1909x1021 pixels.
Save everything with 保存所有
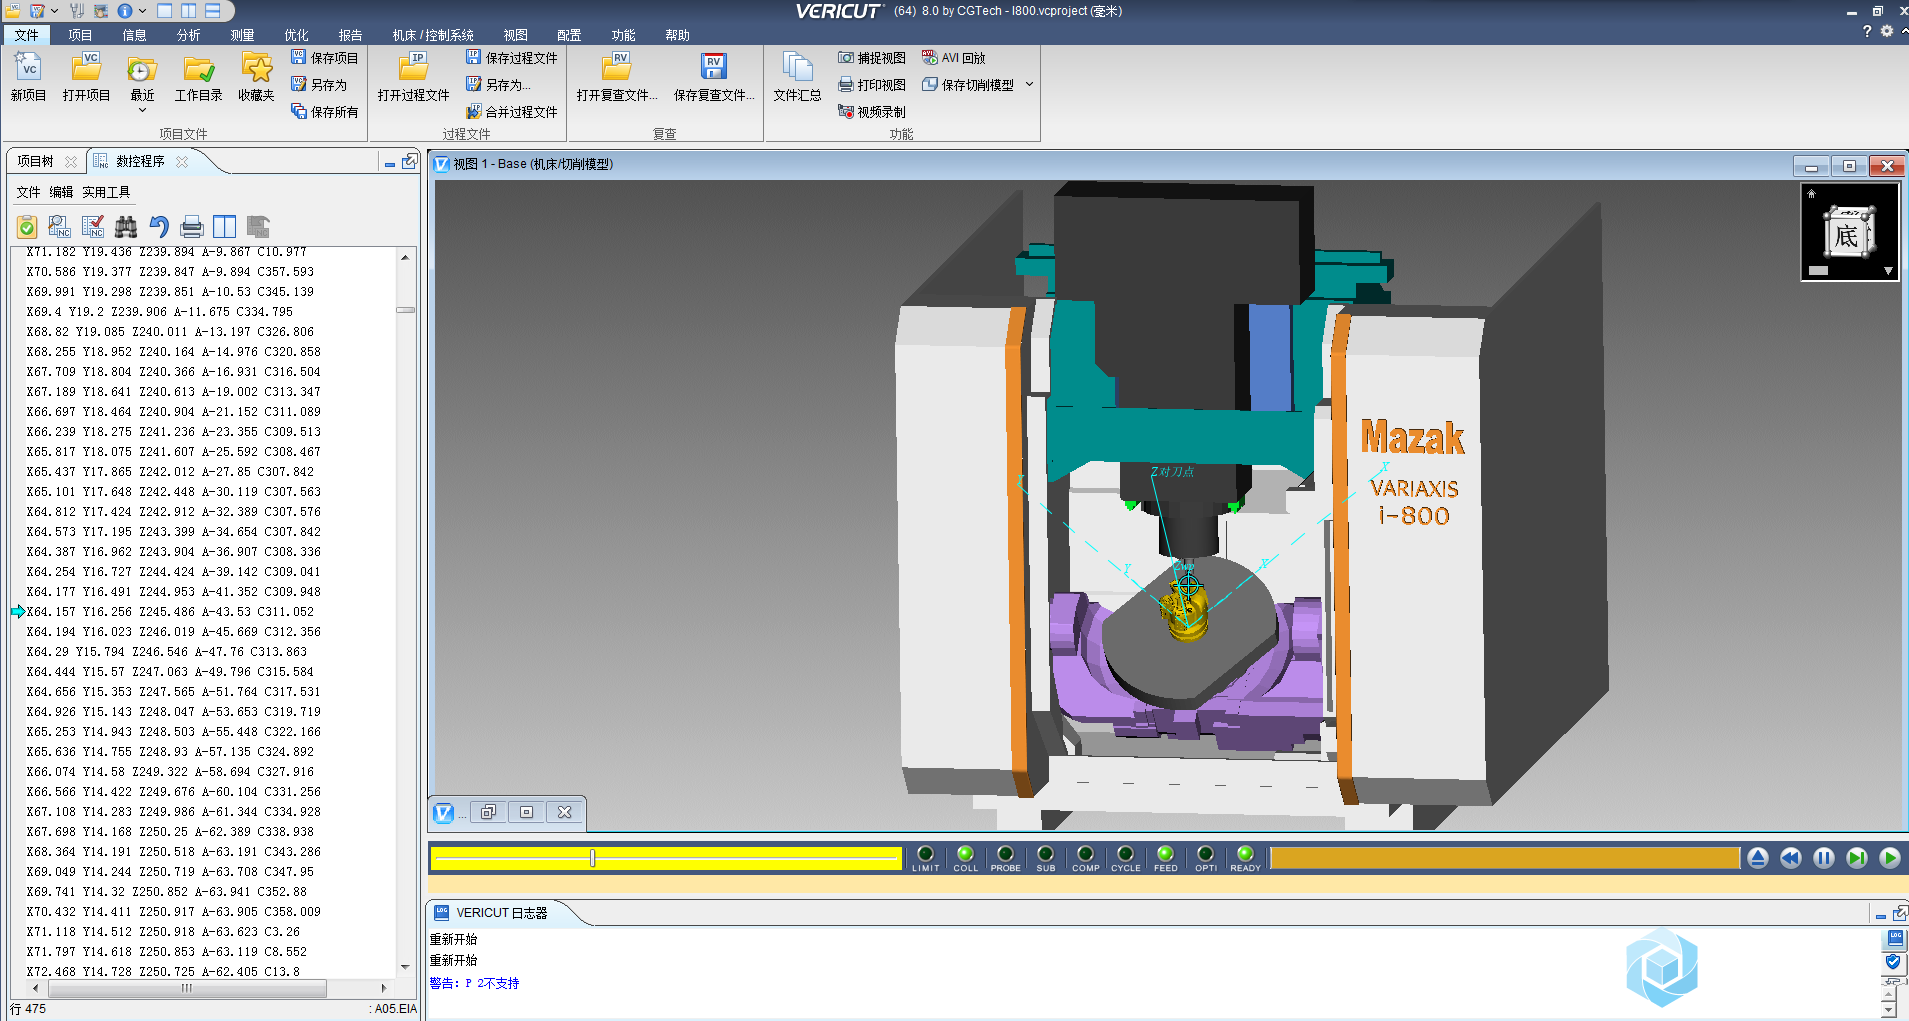pyautogui.click(x=324, y=112)
